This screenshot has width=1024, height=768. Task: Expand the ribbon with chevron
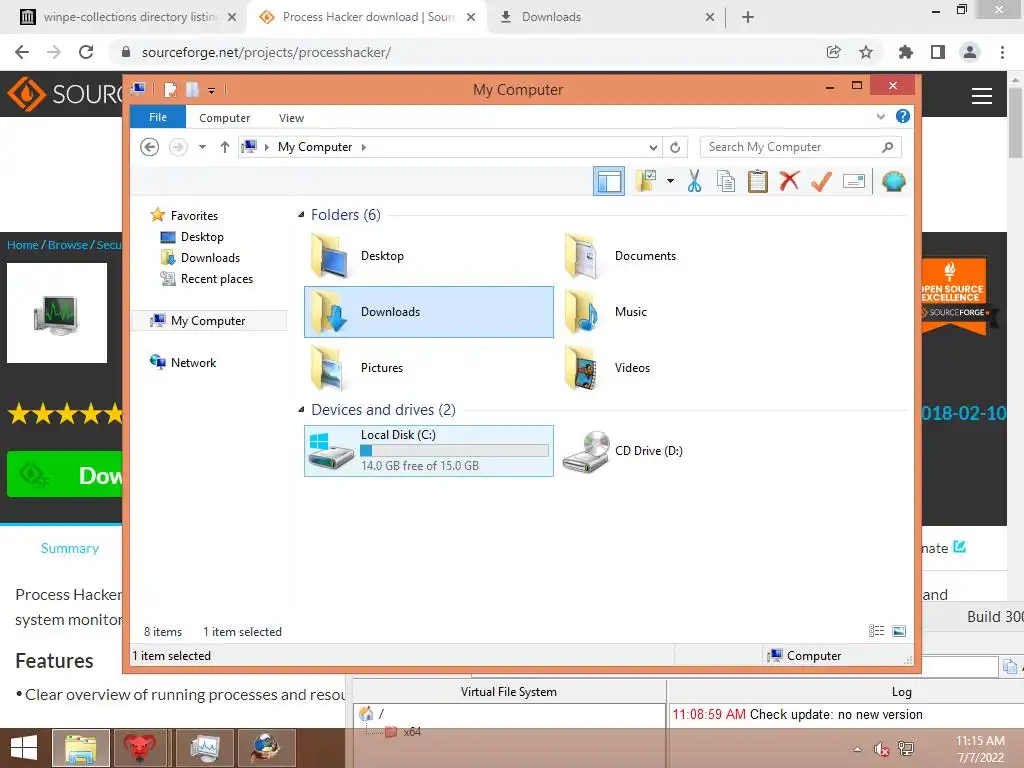[880, 116]
